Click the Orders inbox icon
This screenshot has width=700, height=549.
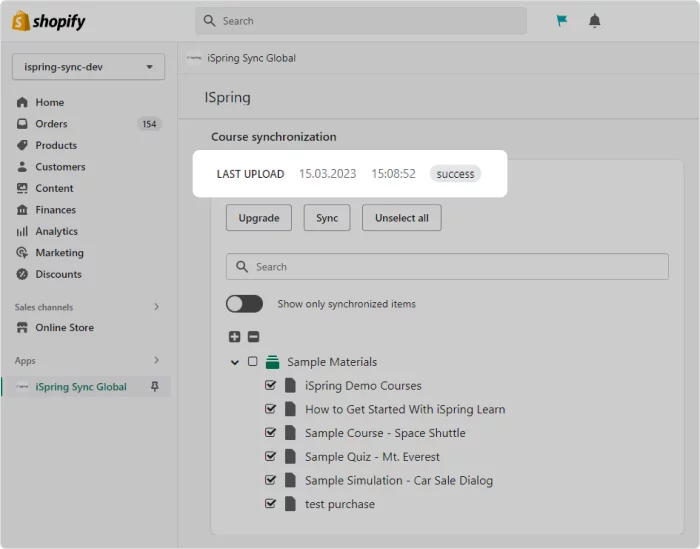22,124
